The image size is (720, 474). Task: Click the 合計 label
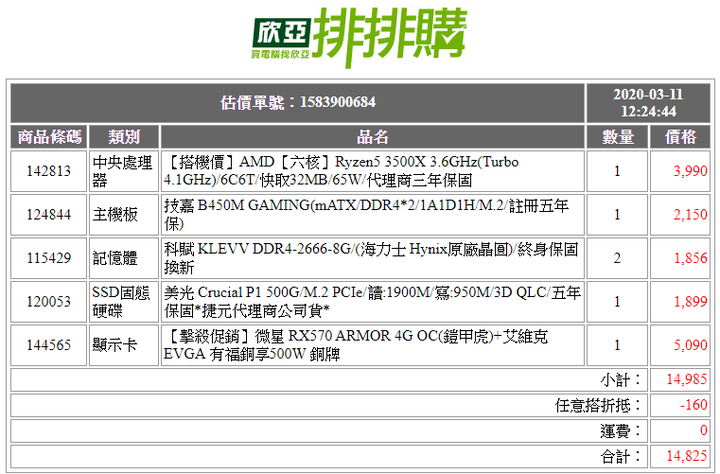pyautogui.click(x=621, y=457)
